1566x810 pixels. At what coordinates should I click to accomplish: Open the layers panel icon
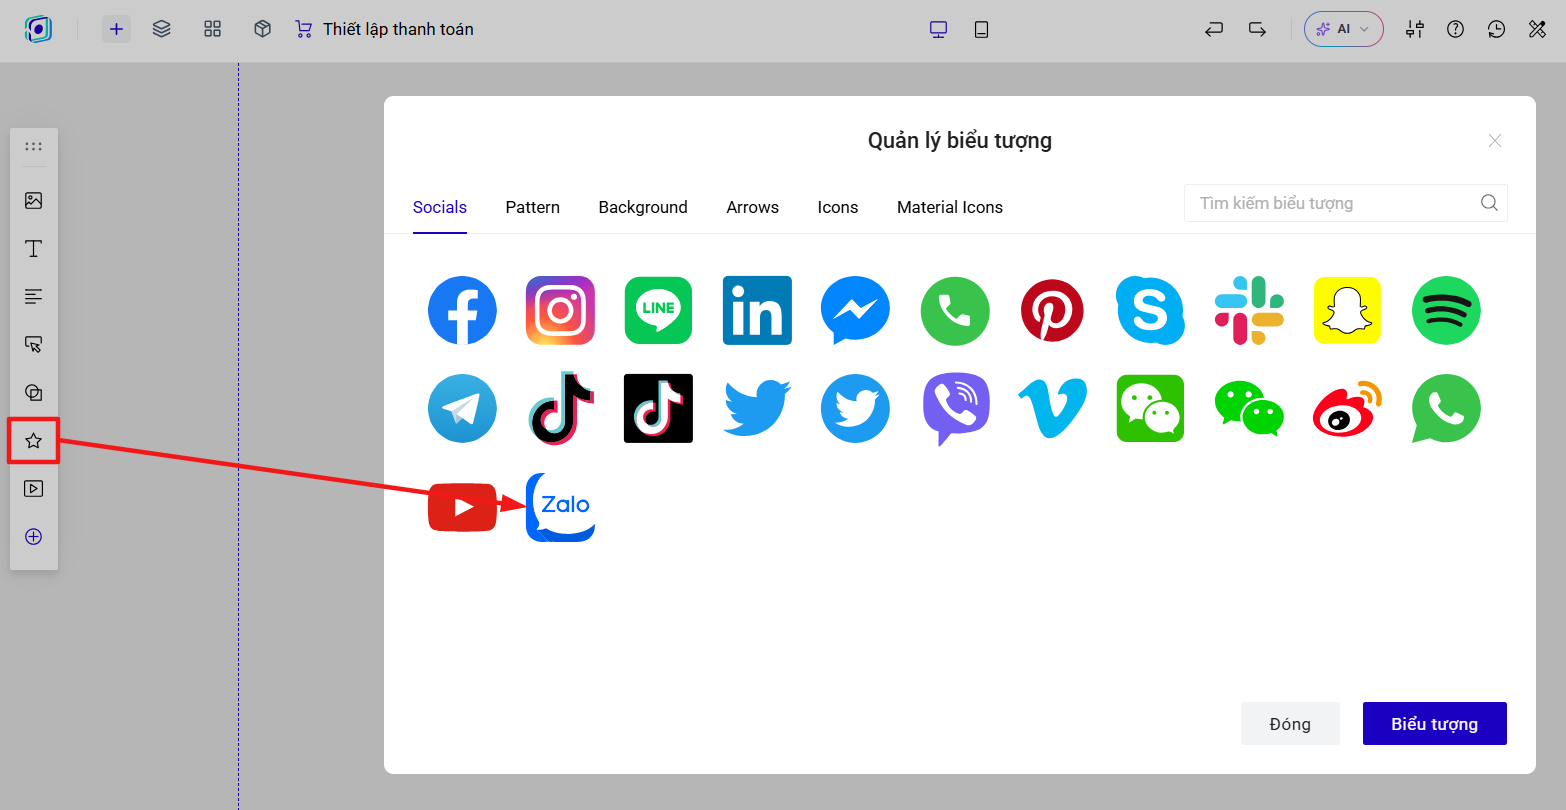click(162, 29)
